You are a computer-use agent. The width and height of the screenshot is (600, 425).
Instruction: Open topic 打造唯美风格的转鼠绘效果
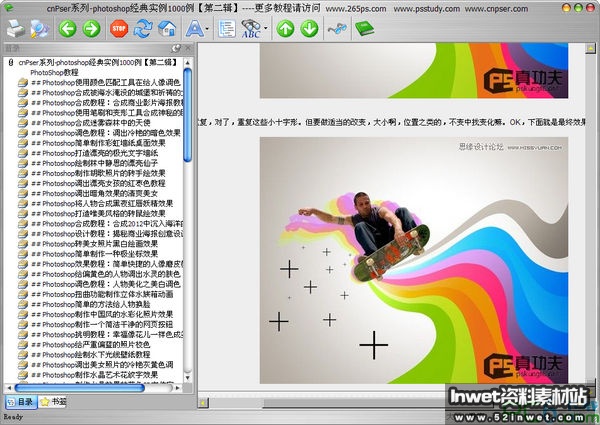(x=98, y=213)
